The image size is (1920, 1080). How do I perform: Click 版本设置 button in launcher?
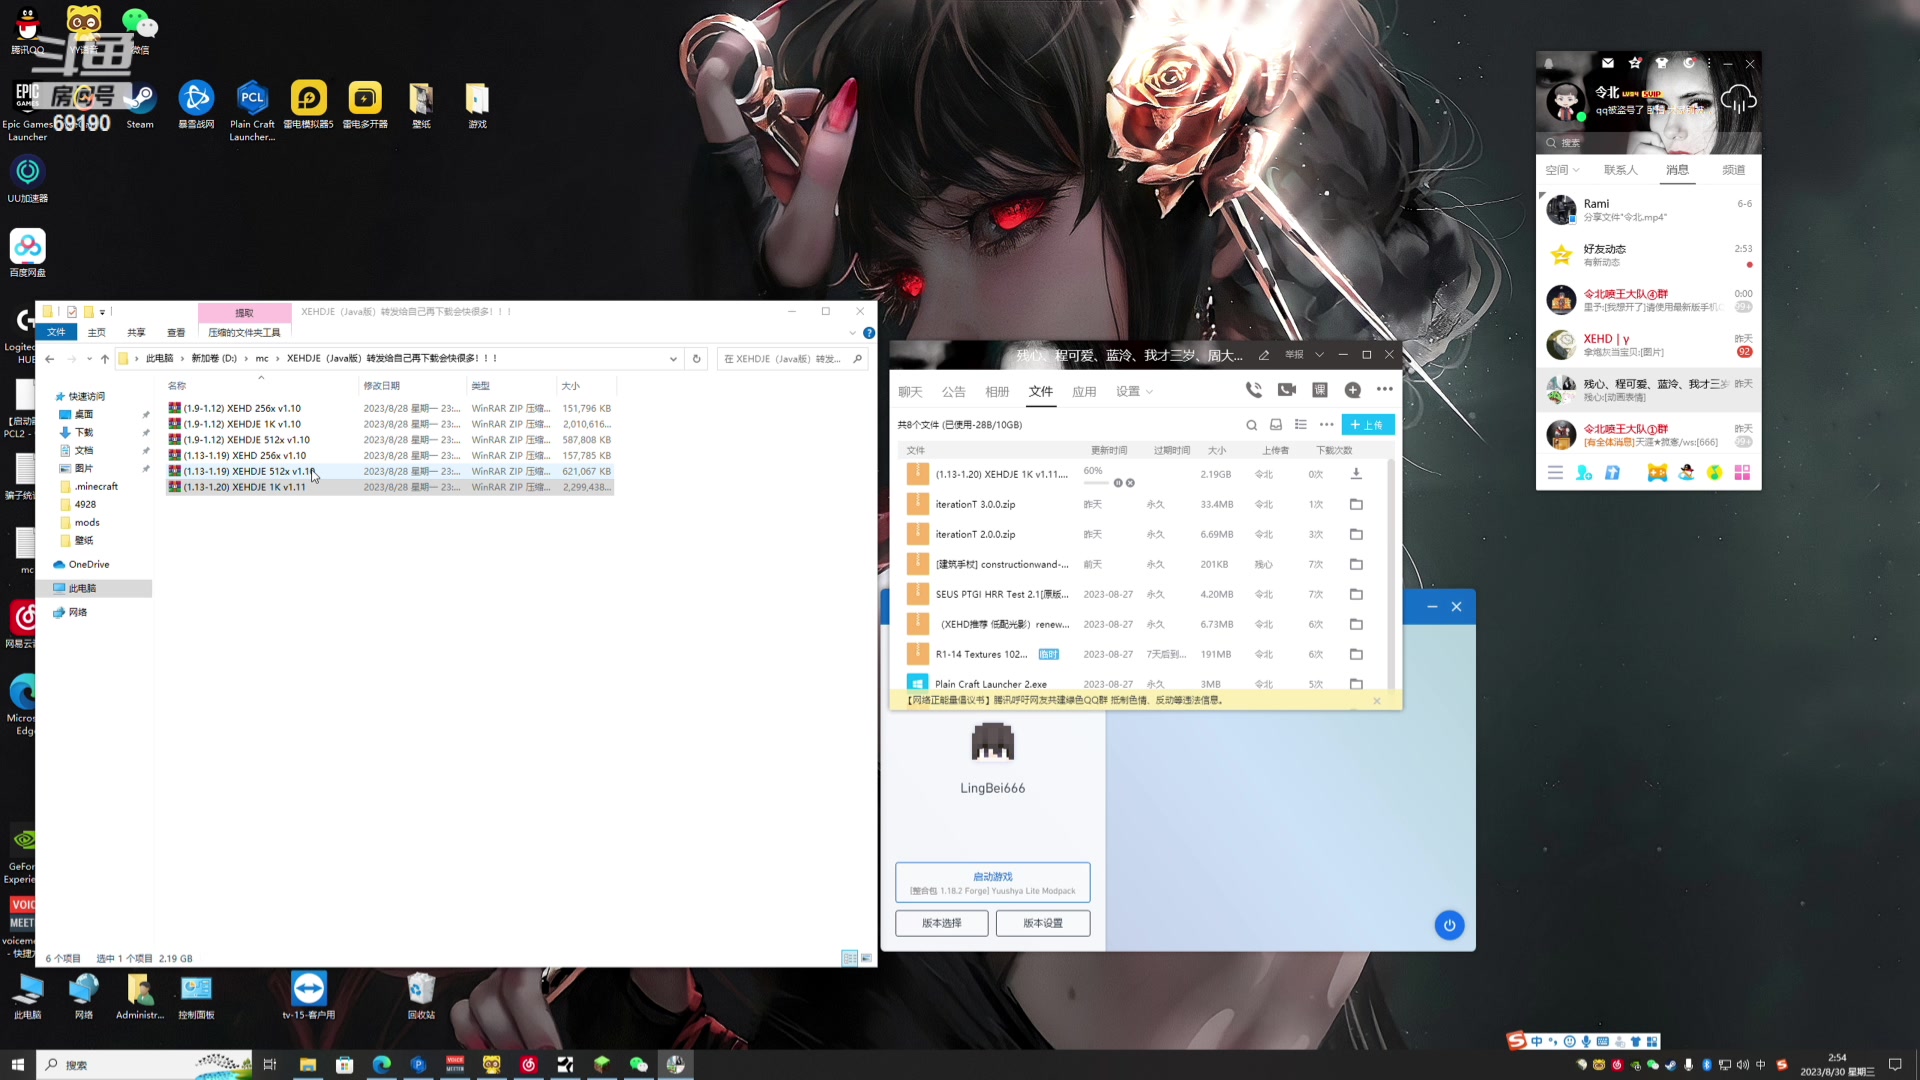coord(1043,924)
